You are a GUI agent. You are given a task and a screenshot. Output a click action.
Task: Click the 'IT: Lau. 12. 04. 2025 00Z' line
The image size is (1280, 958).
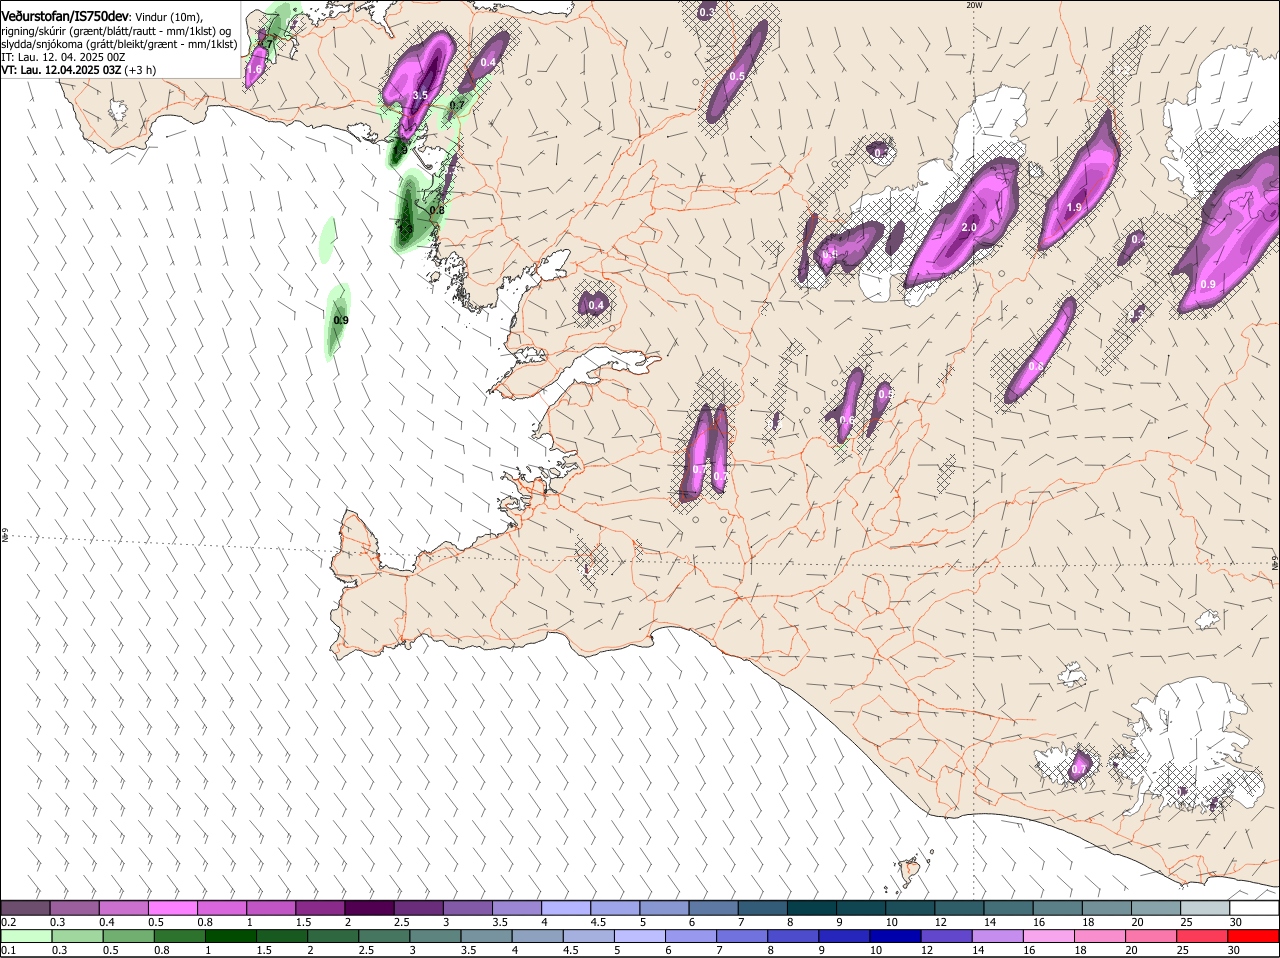[x=63, y=57]
